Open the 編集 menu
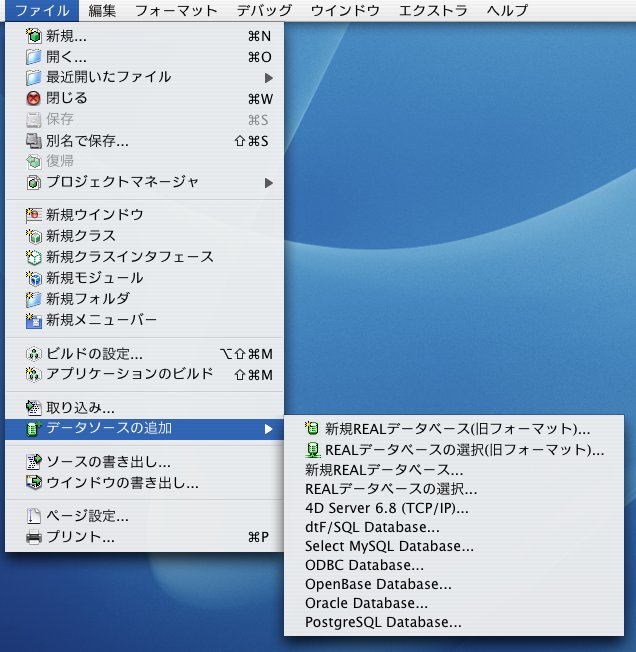636x652 pixels. 102,10
